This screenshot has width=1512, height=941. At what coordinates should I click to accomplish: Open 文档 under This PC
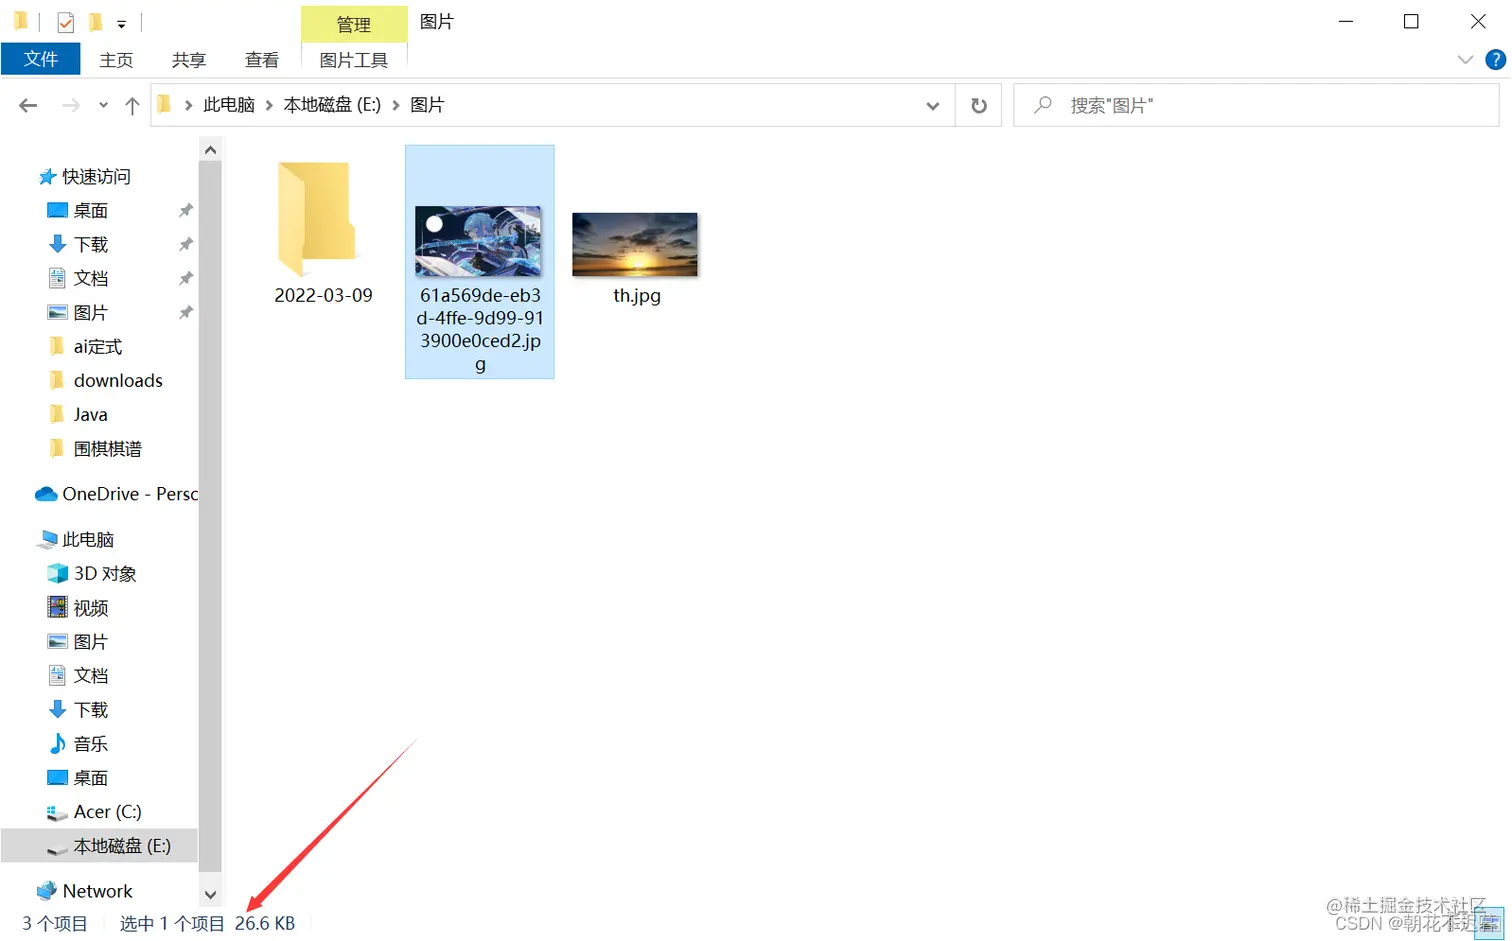tap(90, 676)
